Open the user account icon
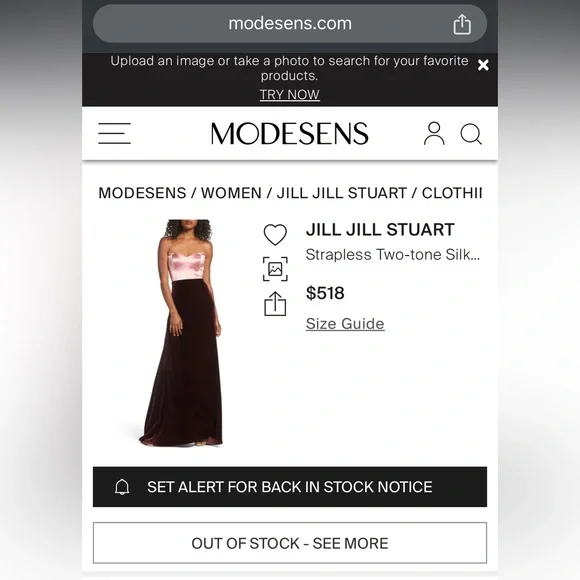 (x=434, y=133)
